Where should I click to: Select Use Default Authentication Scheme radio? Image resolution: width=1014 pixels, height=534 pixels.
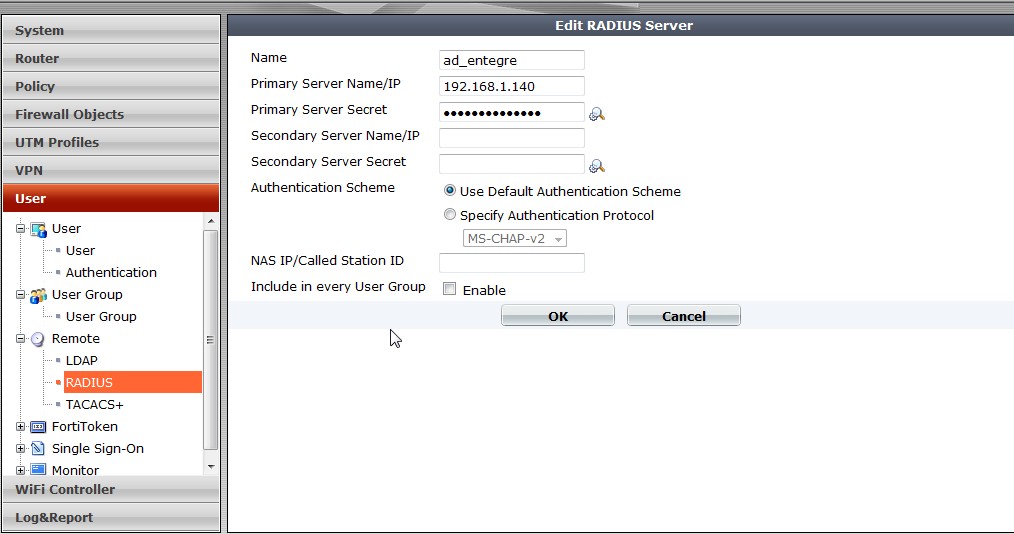pyautogui.click(x=450, y=191)
